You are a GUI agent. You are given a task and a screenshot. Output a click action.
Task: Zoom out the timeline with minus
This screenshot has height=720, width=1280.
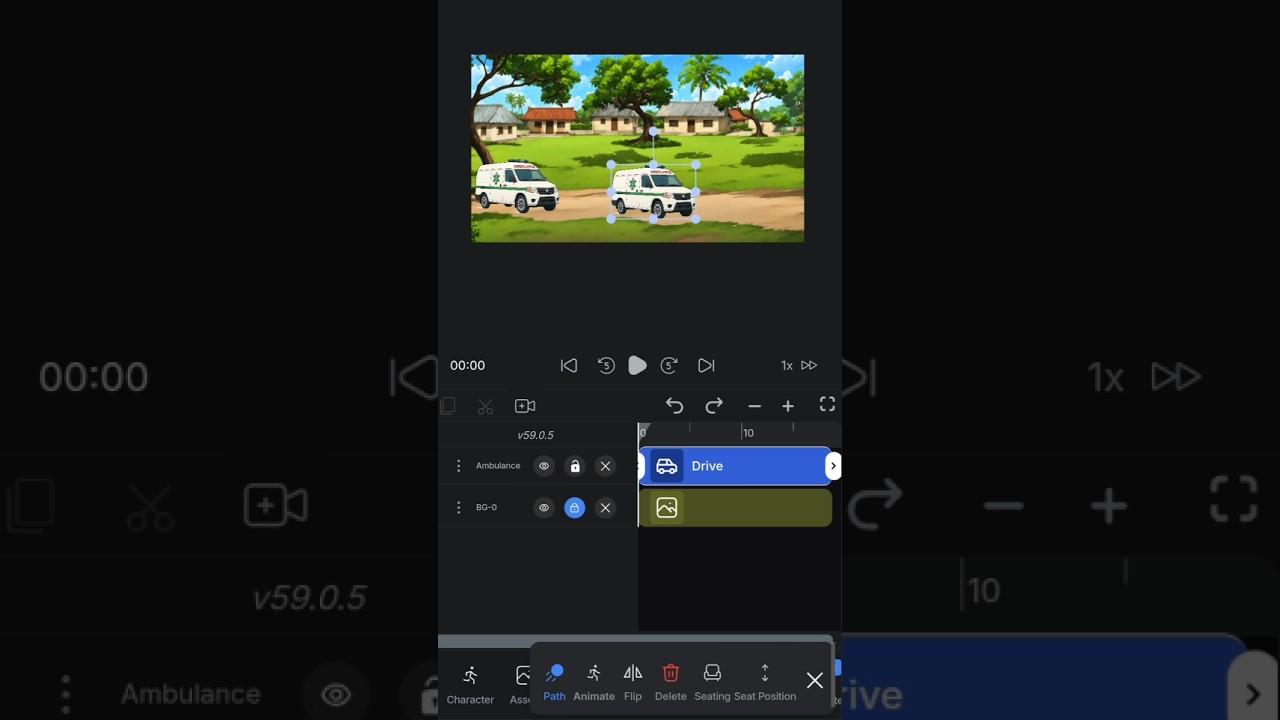point(755,406)
